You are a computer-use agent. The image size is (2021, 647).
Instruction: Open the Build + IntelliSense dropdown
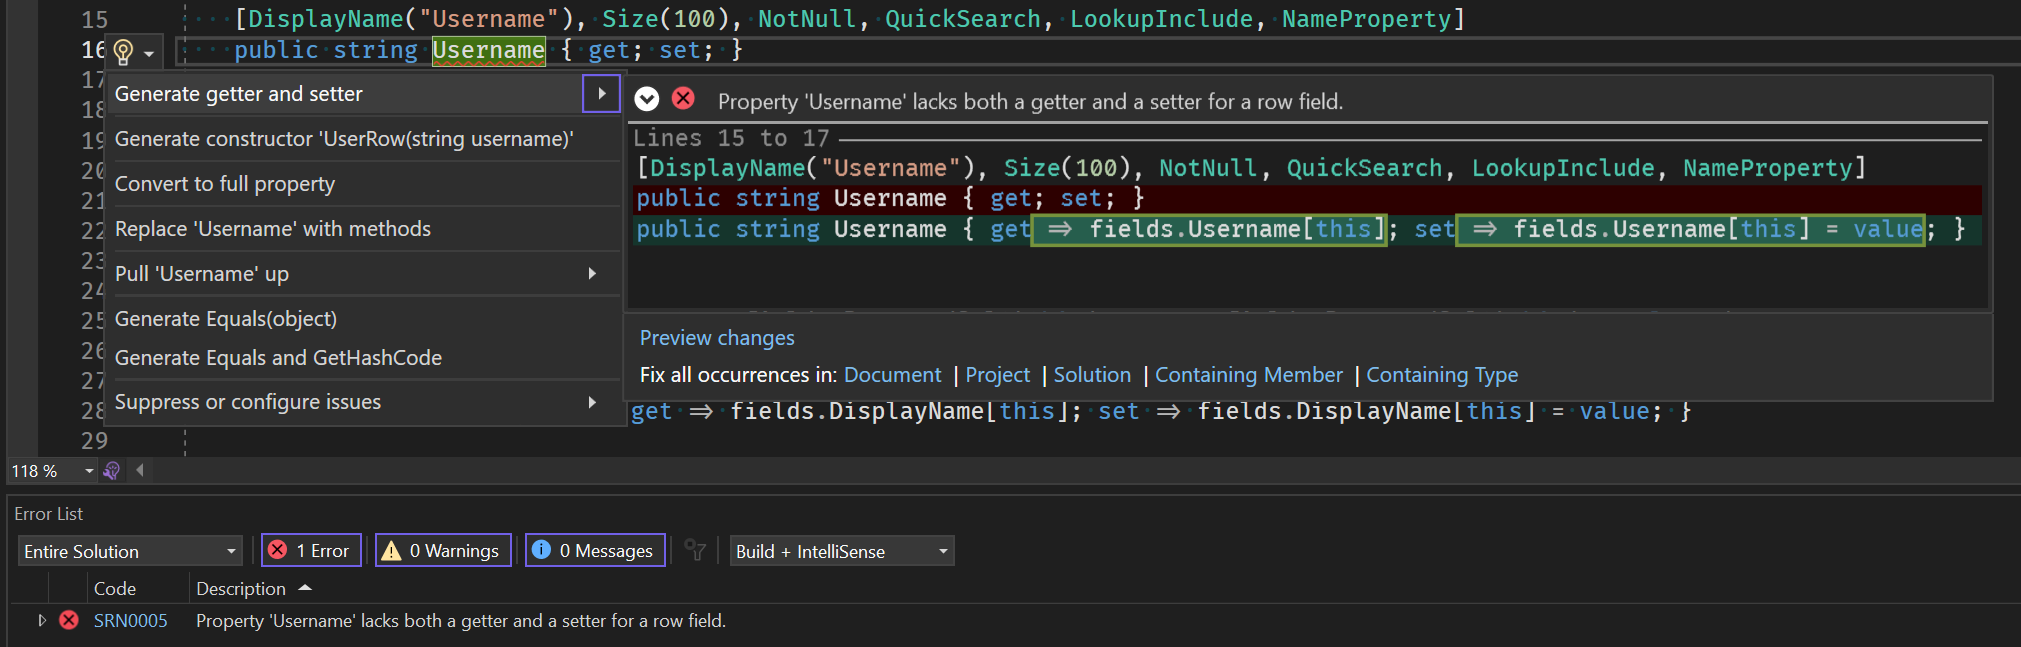click(841, 551)
